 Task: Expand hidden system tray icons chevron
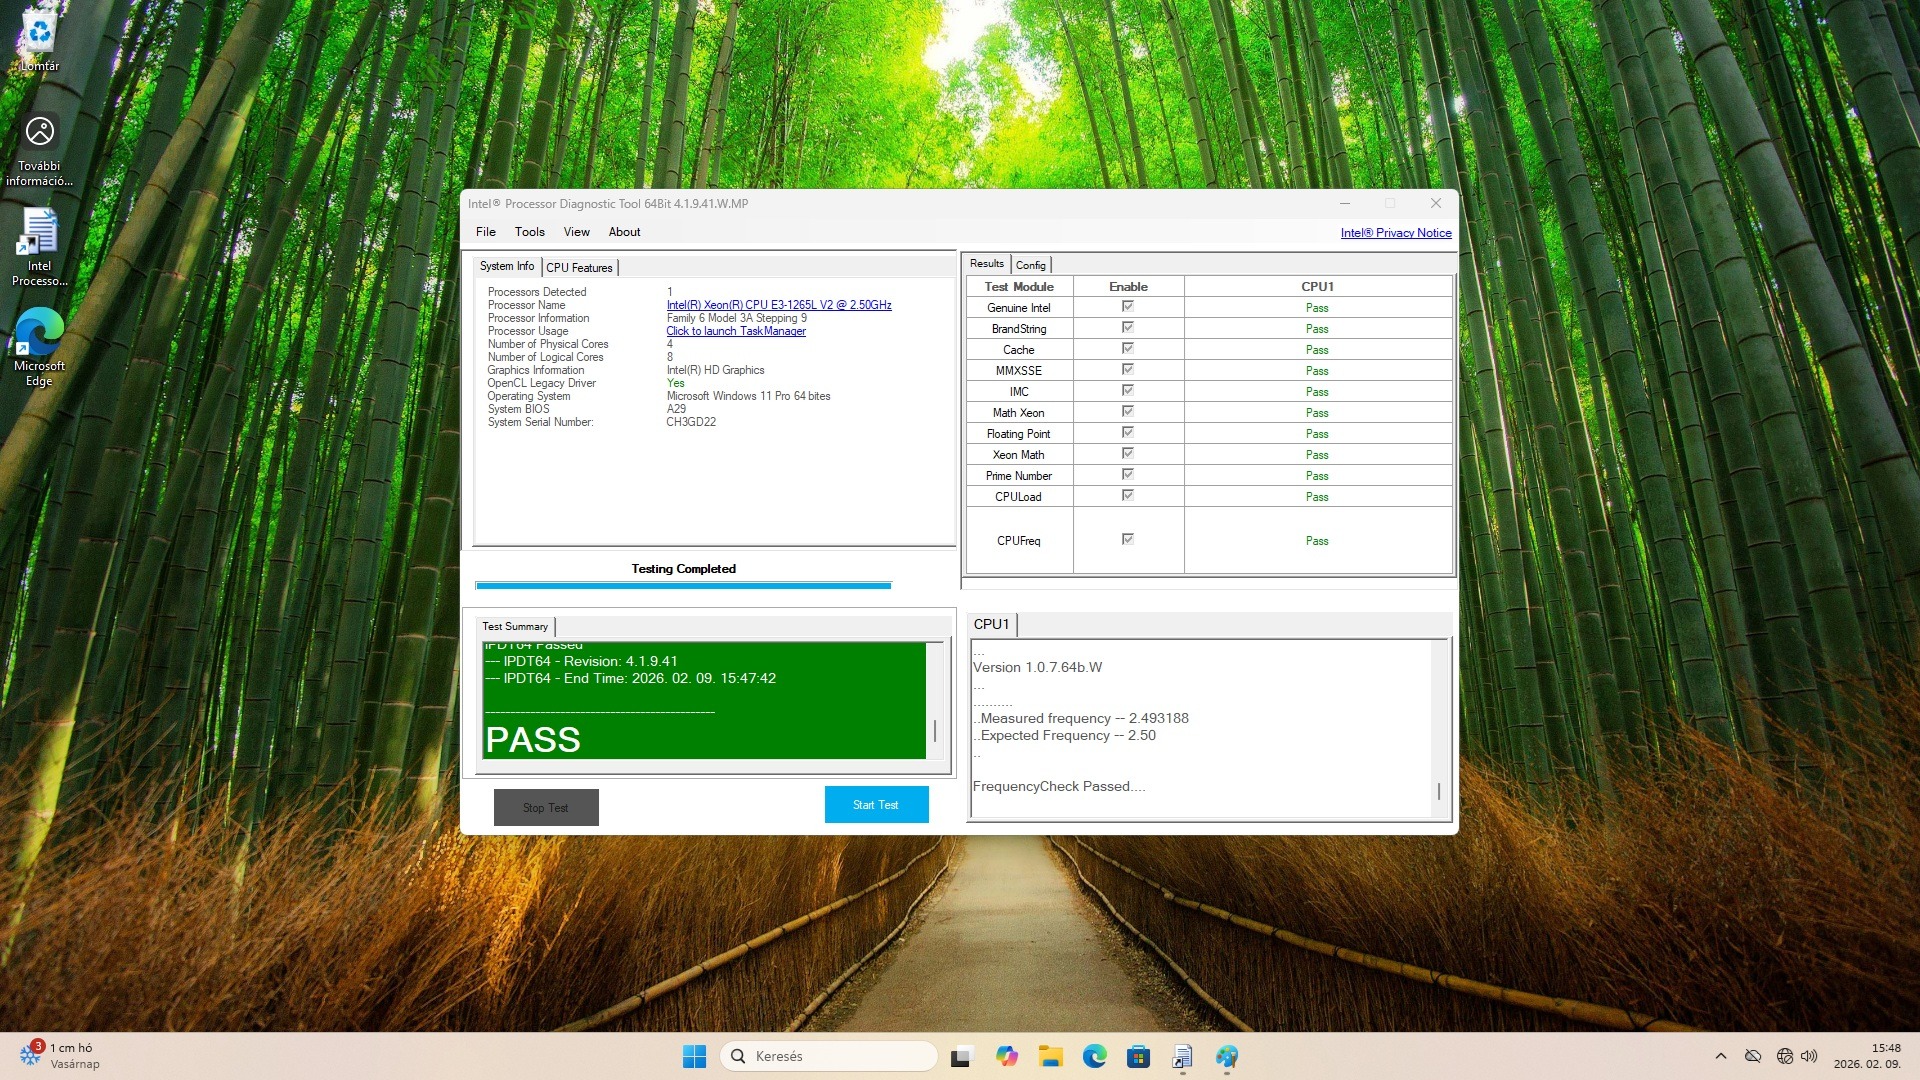point(1720,1056)
